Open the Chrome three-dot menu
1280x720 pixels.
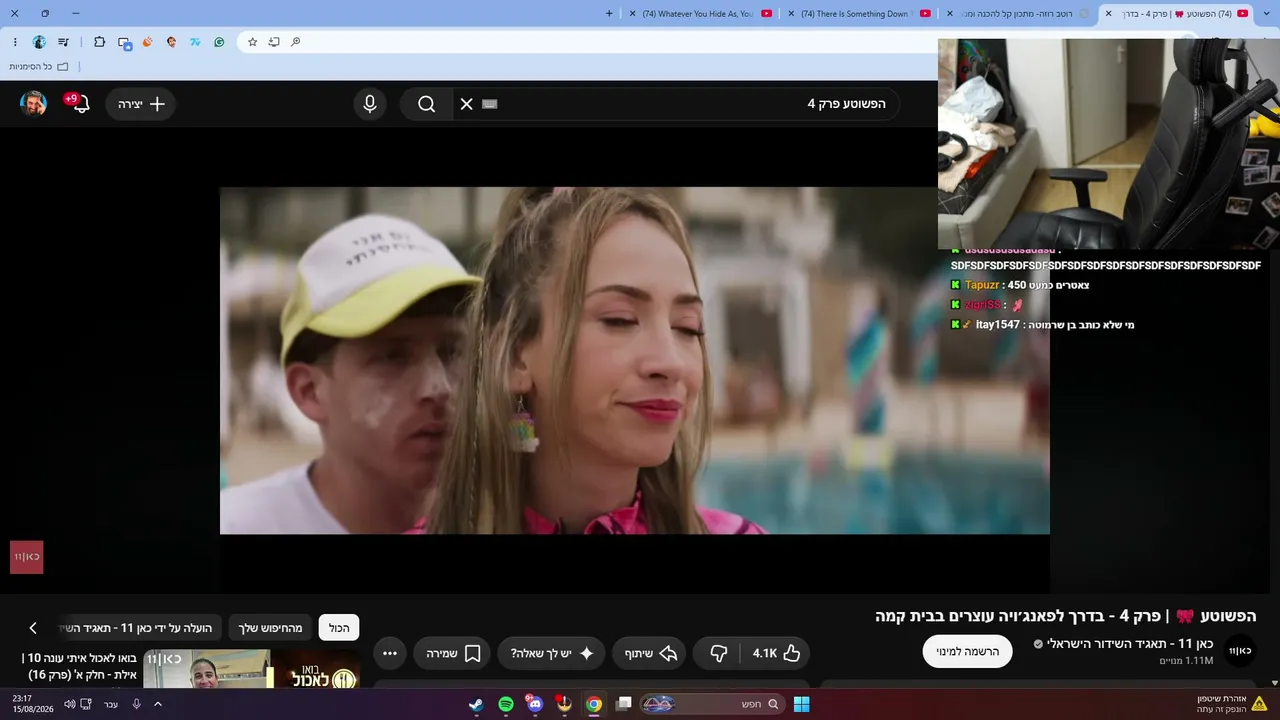[15, 42]
